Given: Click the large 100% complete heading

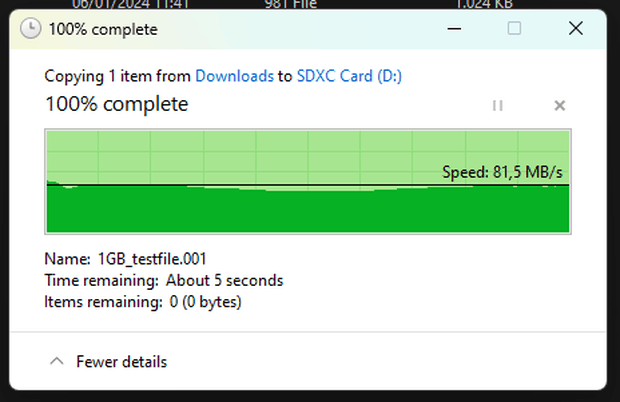Looking at the screenshot, I should pos(117,104).
